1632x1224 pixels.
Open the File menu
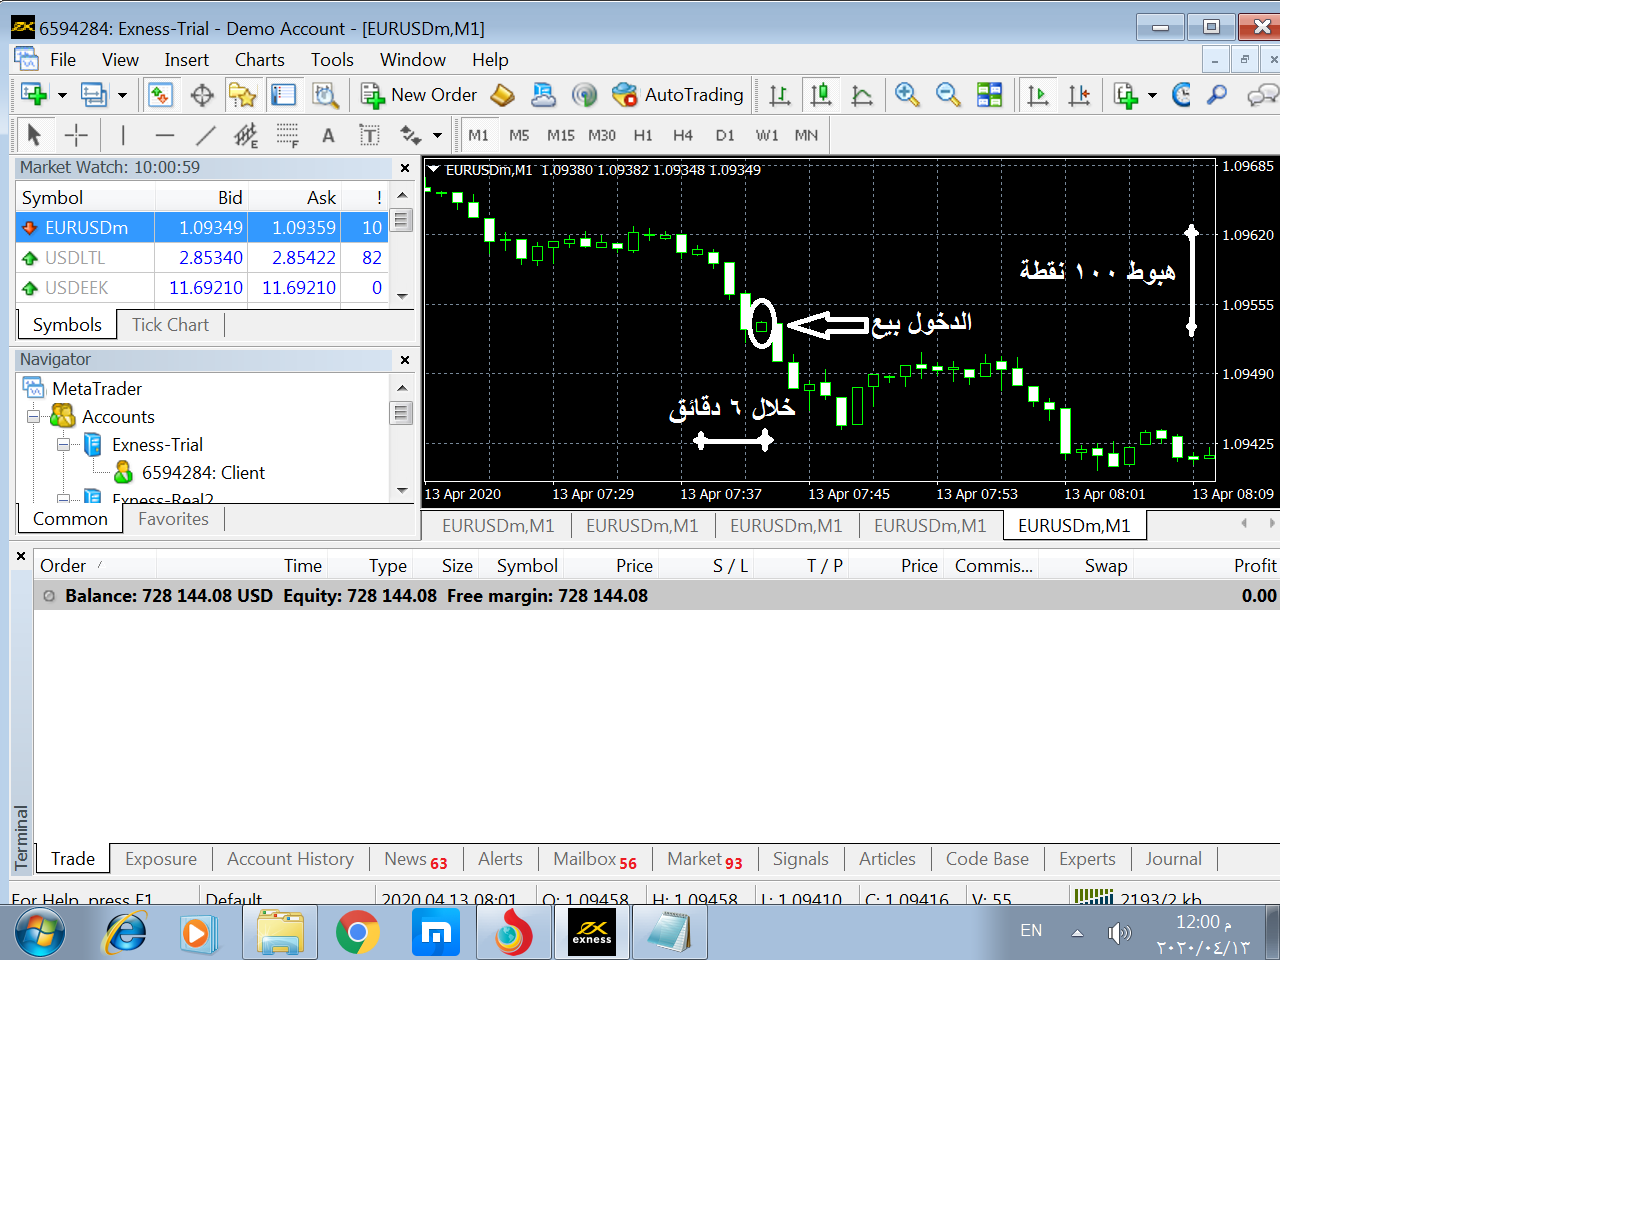[x=63, y=60]
